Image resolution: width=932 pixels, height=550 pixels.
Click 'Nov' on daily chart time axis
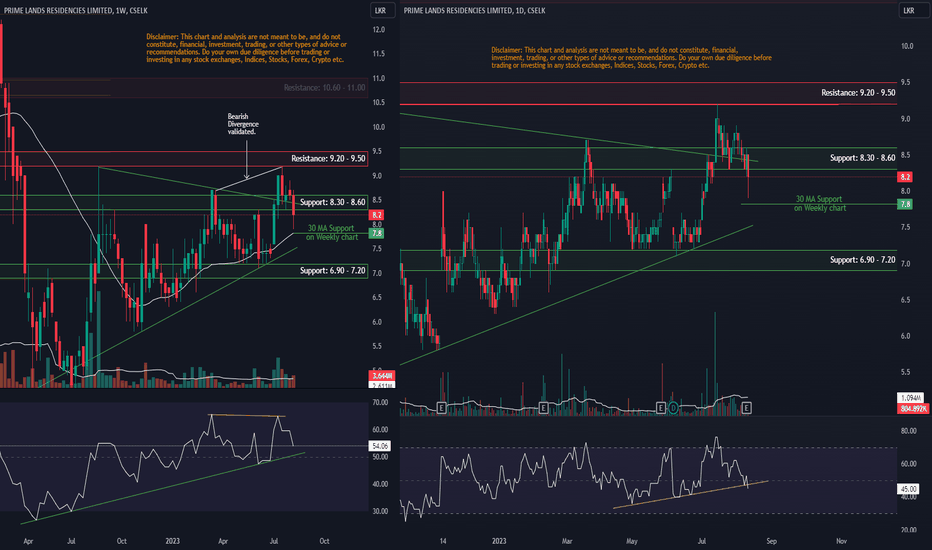pyautogui.click(x=842, y=541)
